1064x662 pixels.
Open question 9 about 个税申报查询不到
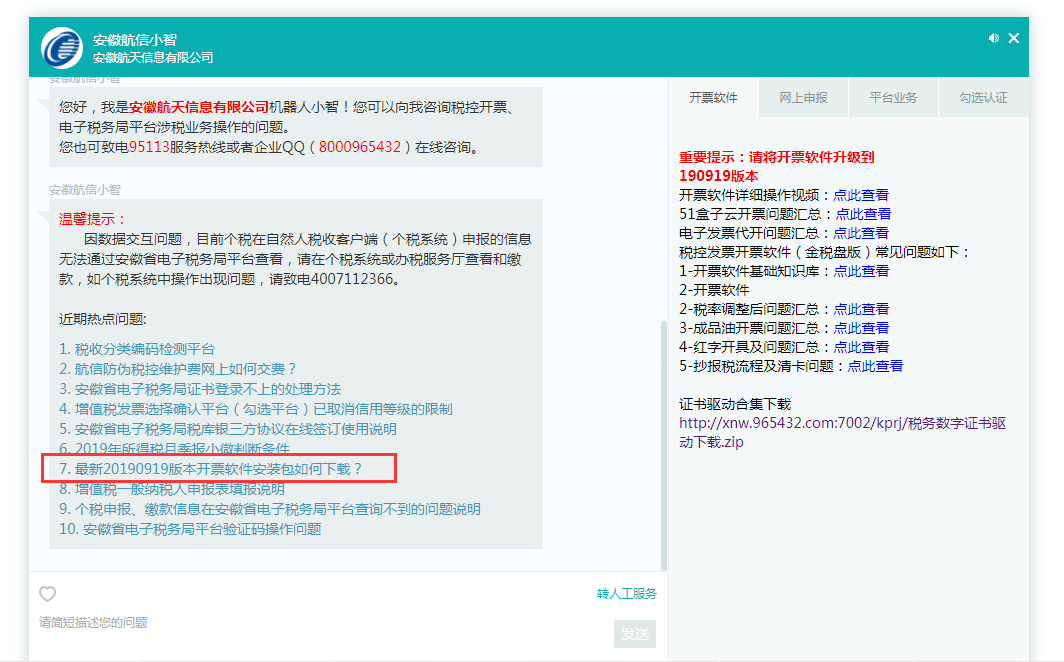click(270, 509)
